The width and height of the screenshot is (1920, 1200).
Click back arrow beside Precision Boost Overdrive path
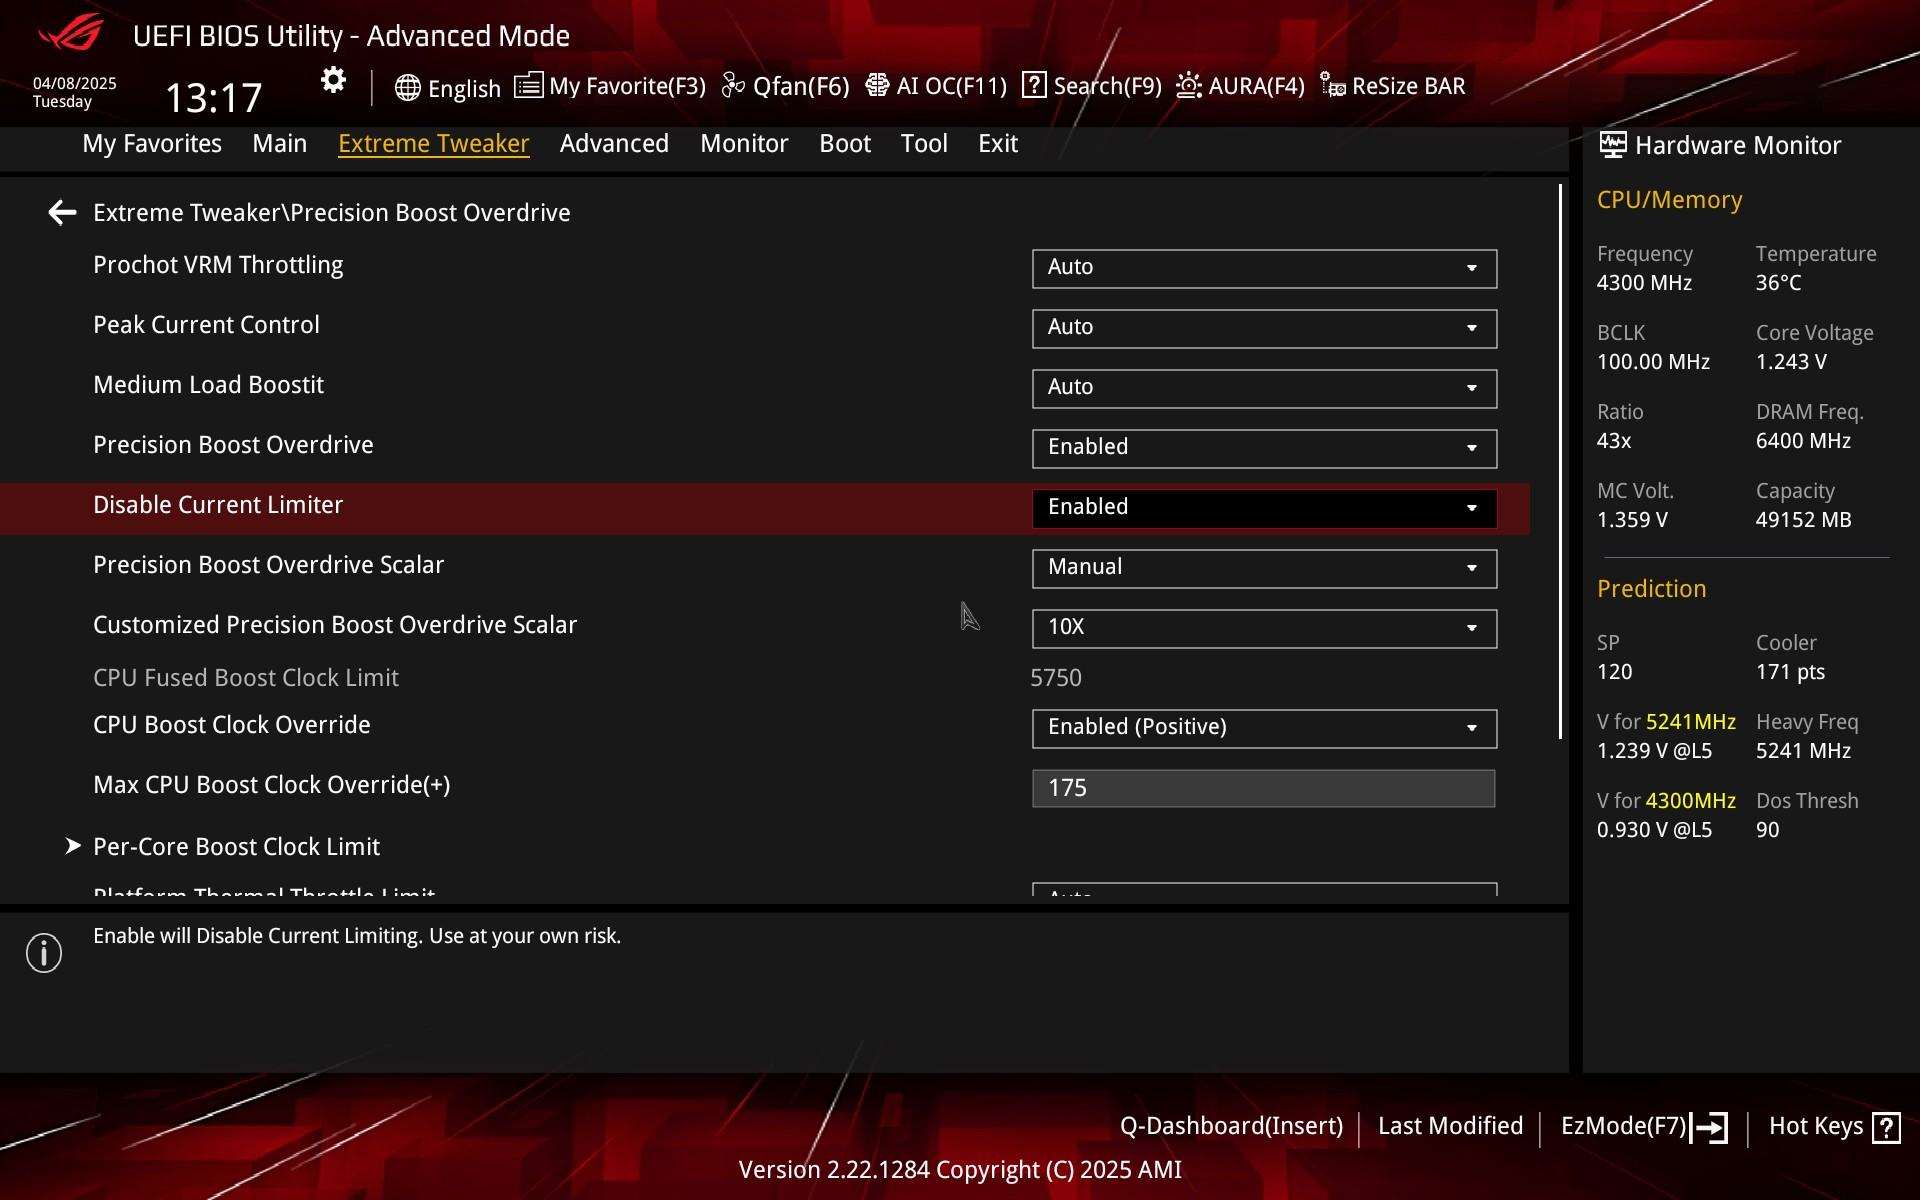tap(62, 213)
